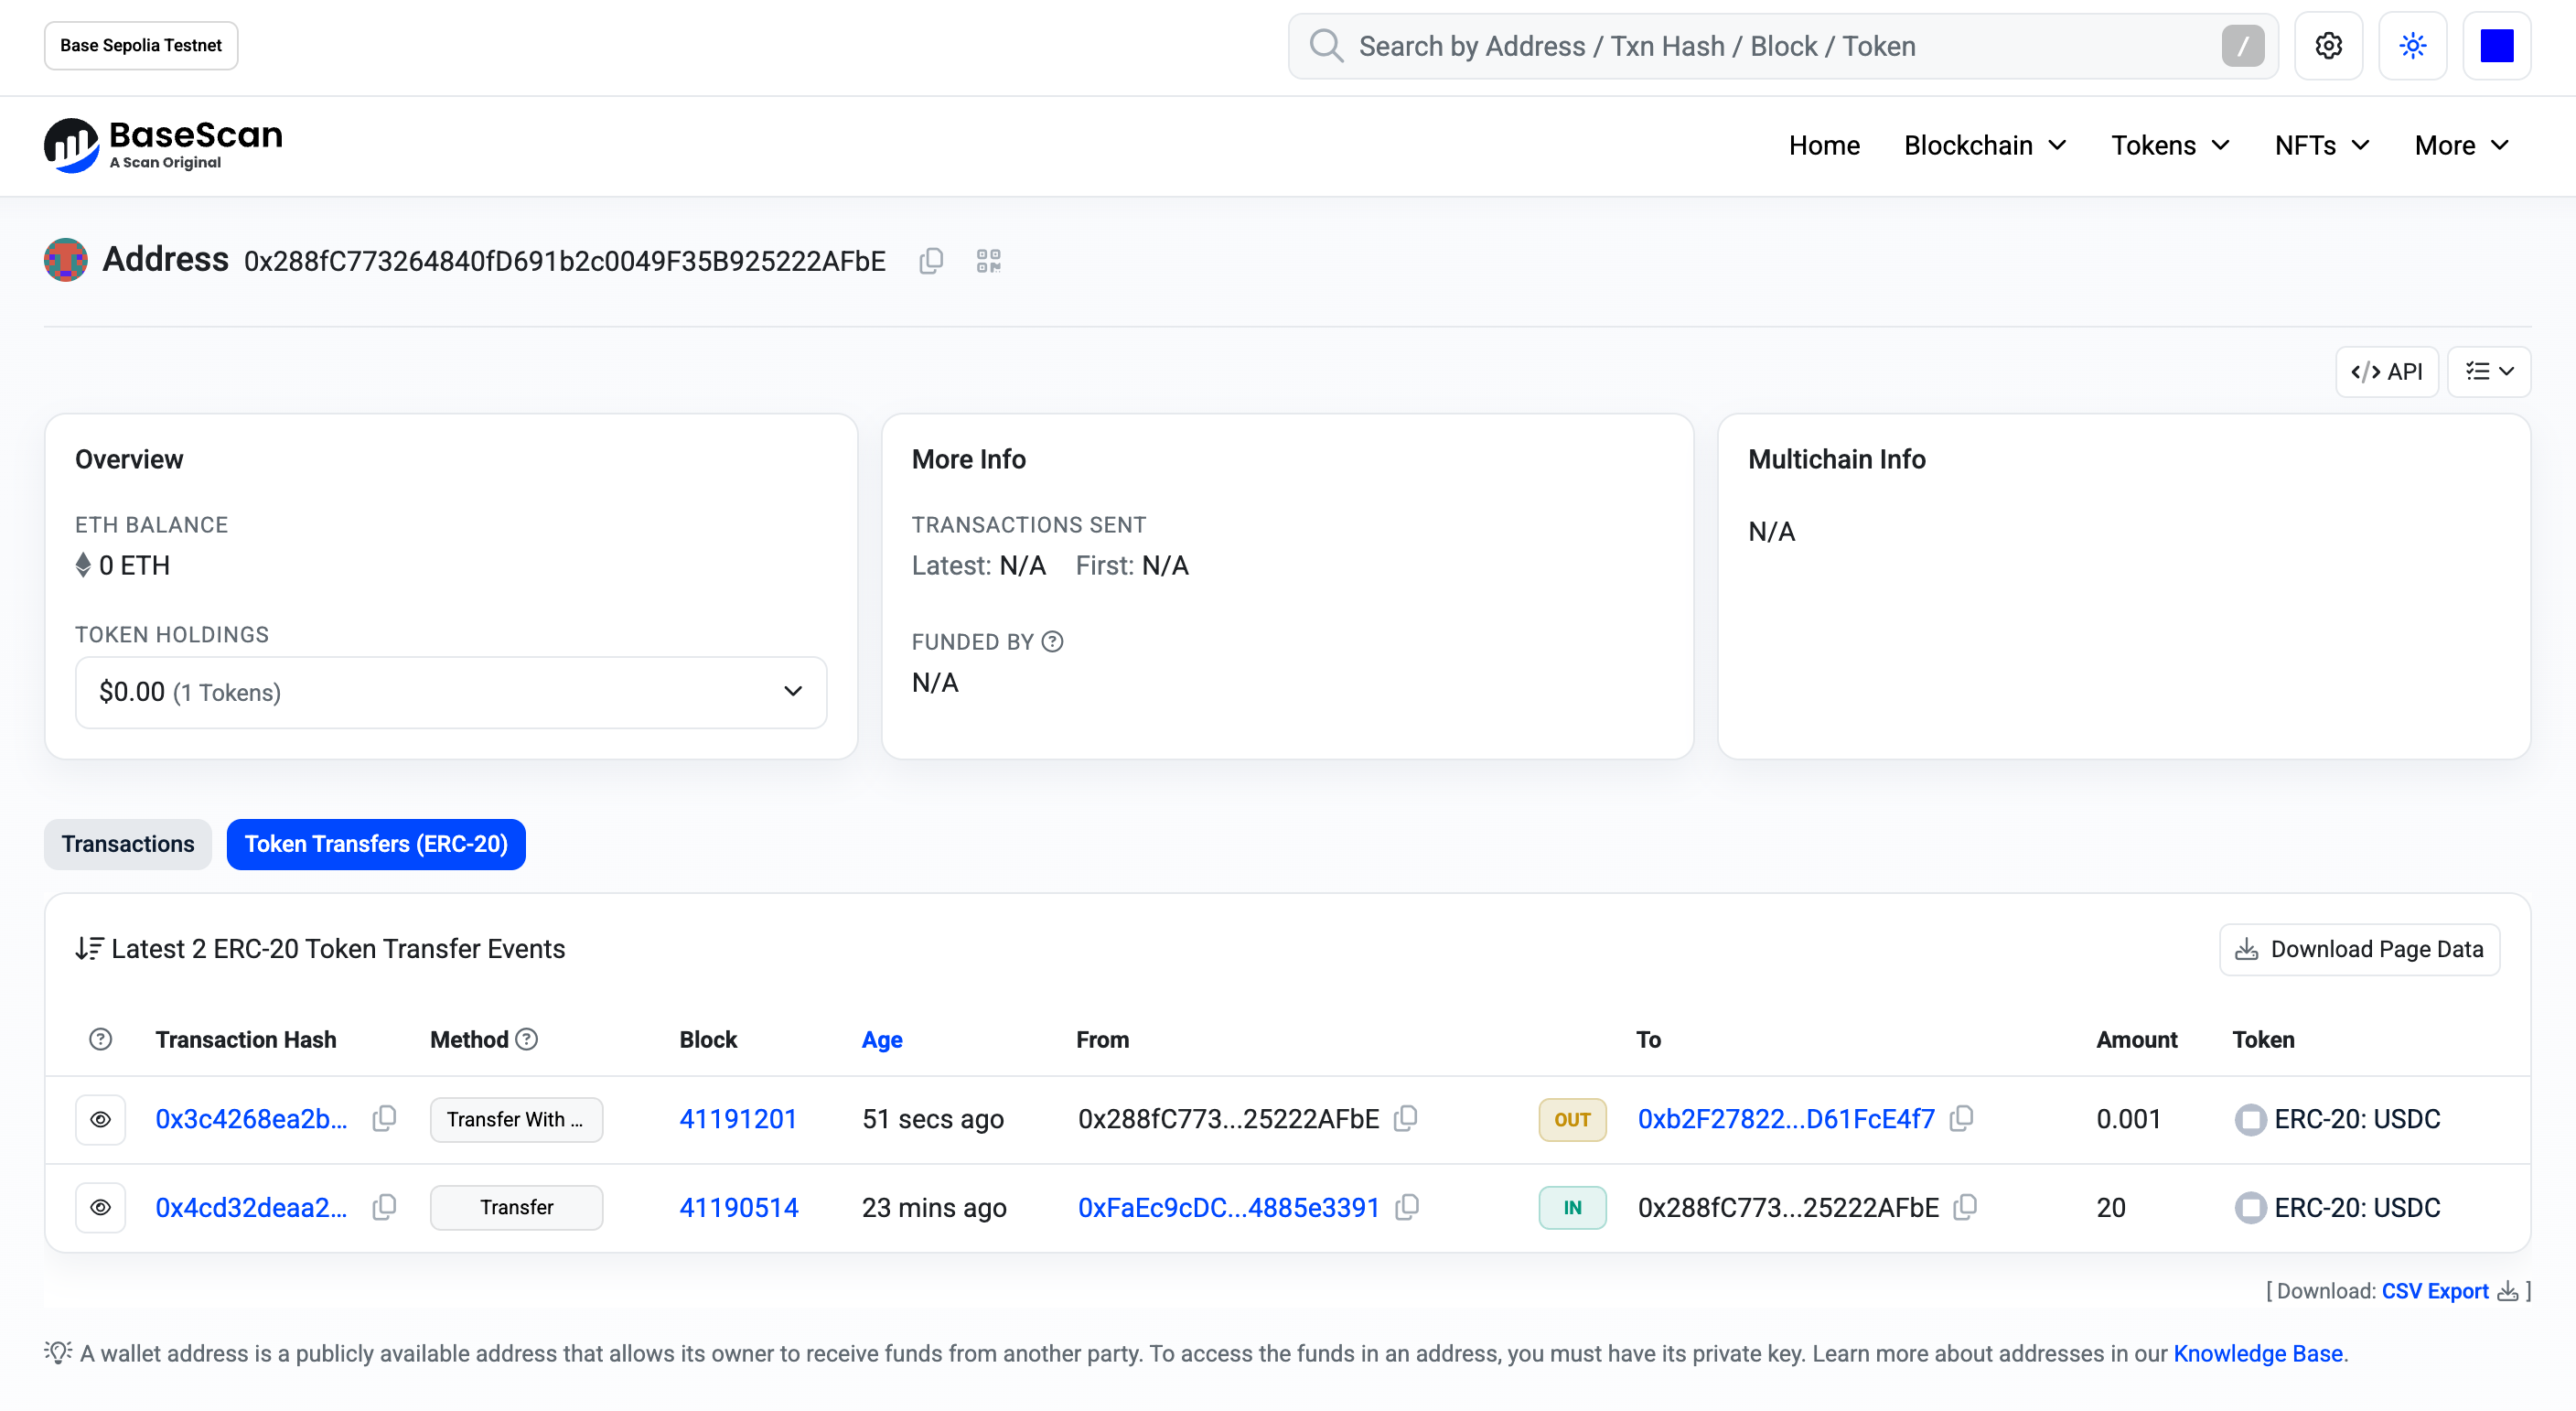Click the table header question mark icon
2576x1411 pixels.
point(101,1039)
